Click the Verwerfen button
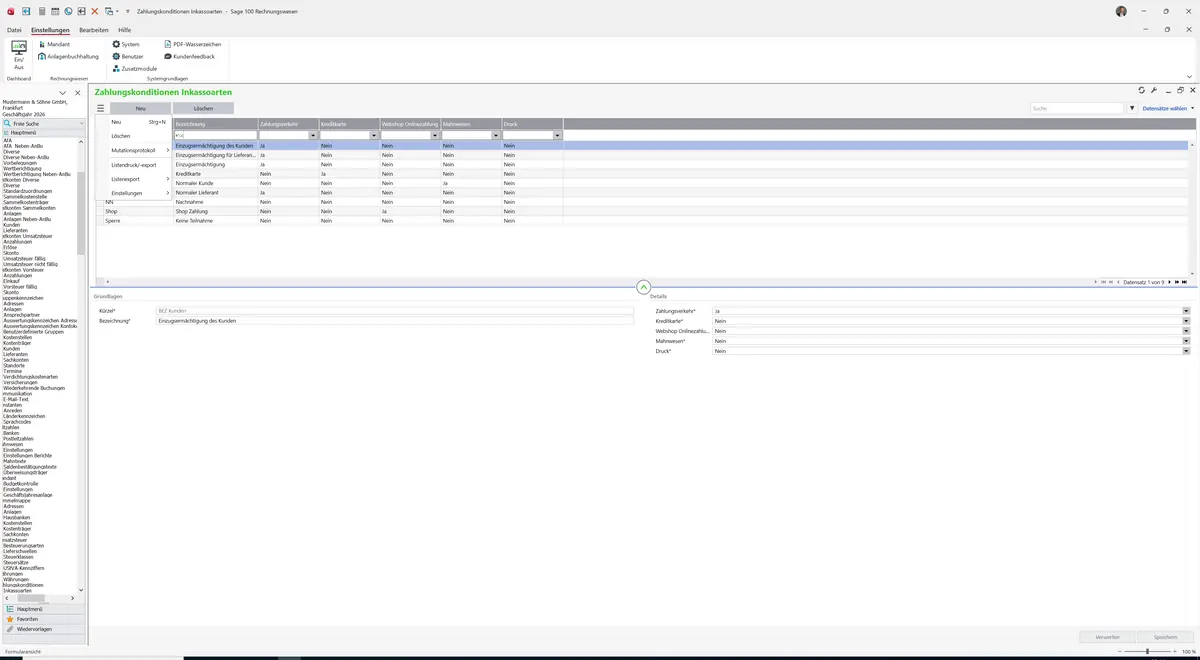The height and width of the screenshot is (660, 1200). point(1108,637)
